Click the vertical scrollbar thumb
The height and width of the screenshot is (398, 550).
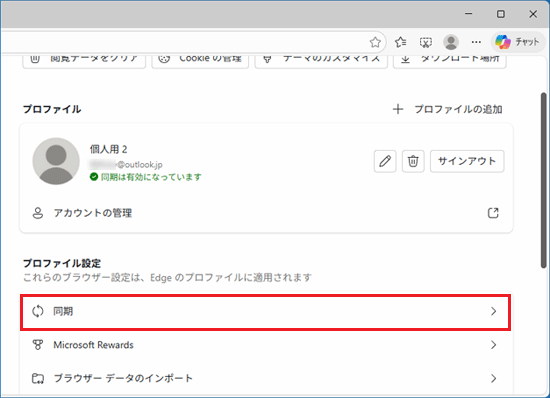pyautogui.click(x=544, y=180)
